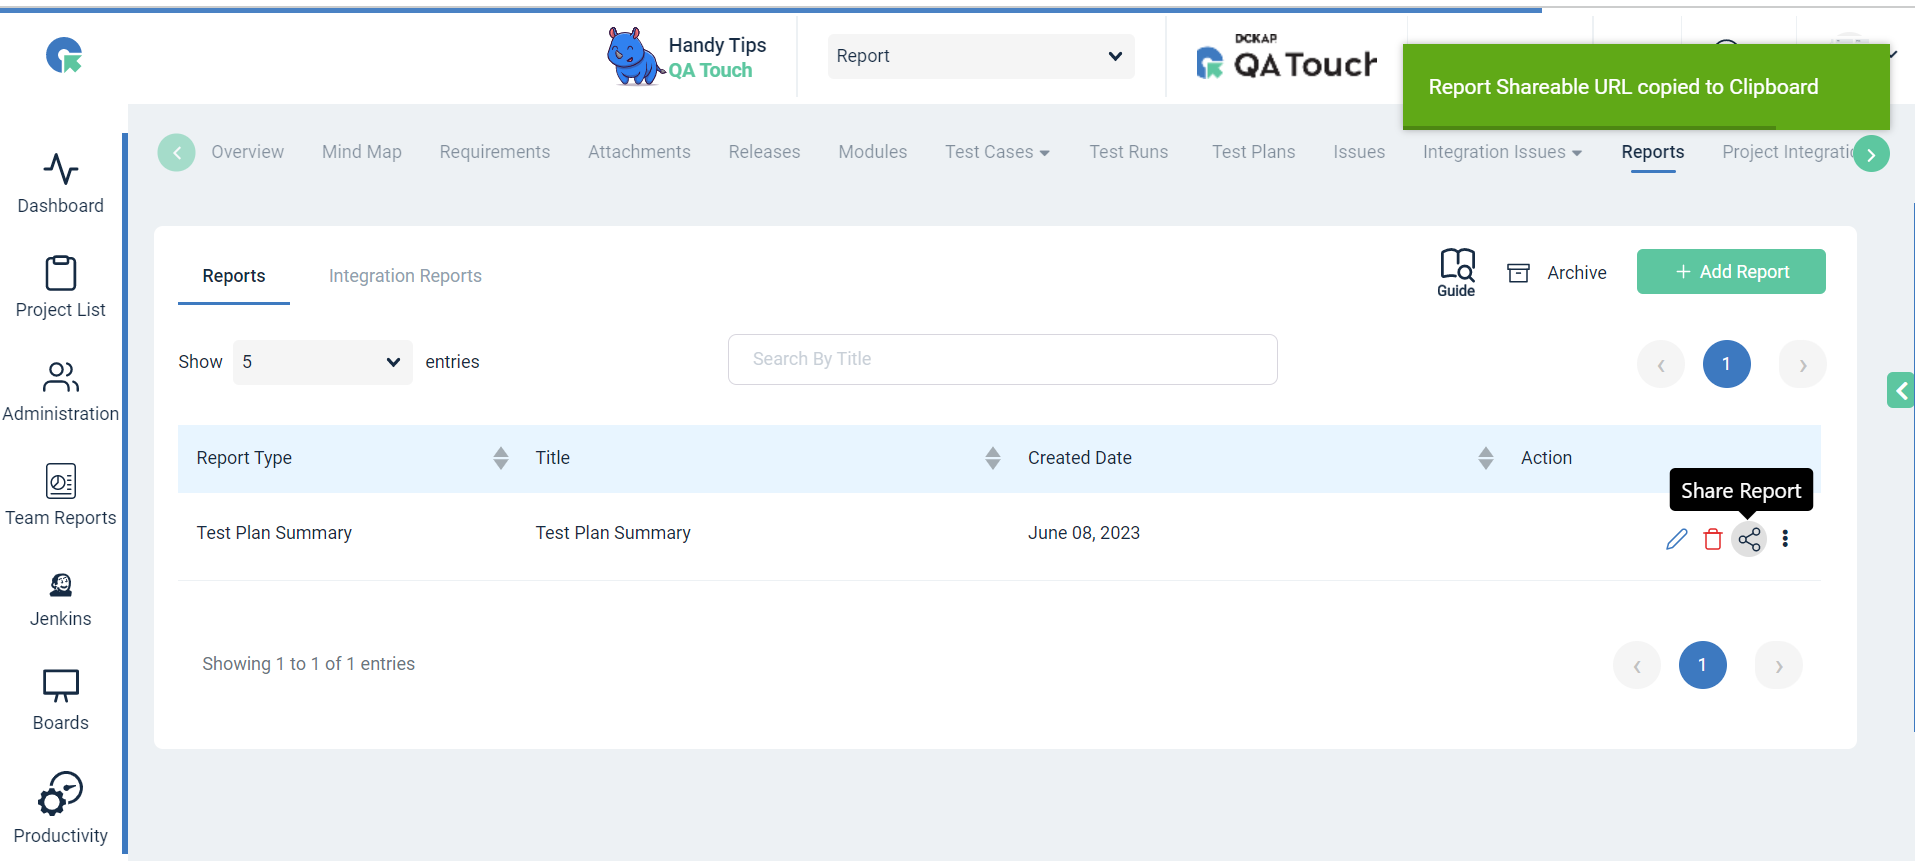Open the Attachments tab
Viewport: 1915px width, 861px height.
point(639,152)
